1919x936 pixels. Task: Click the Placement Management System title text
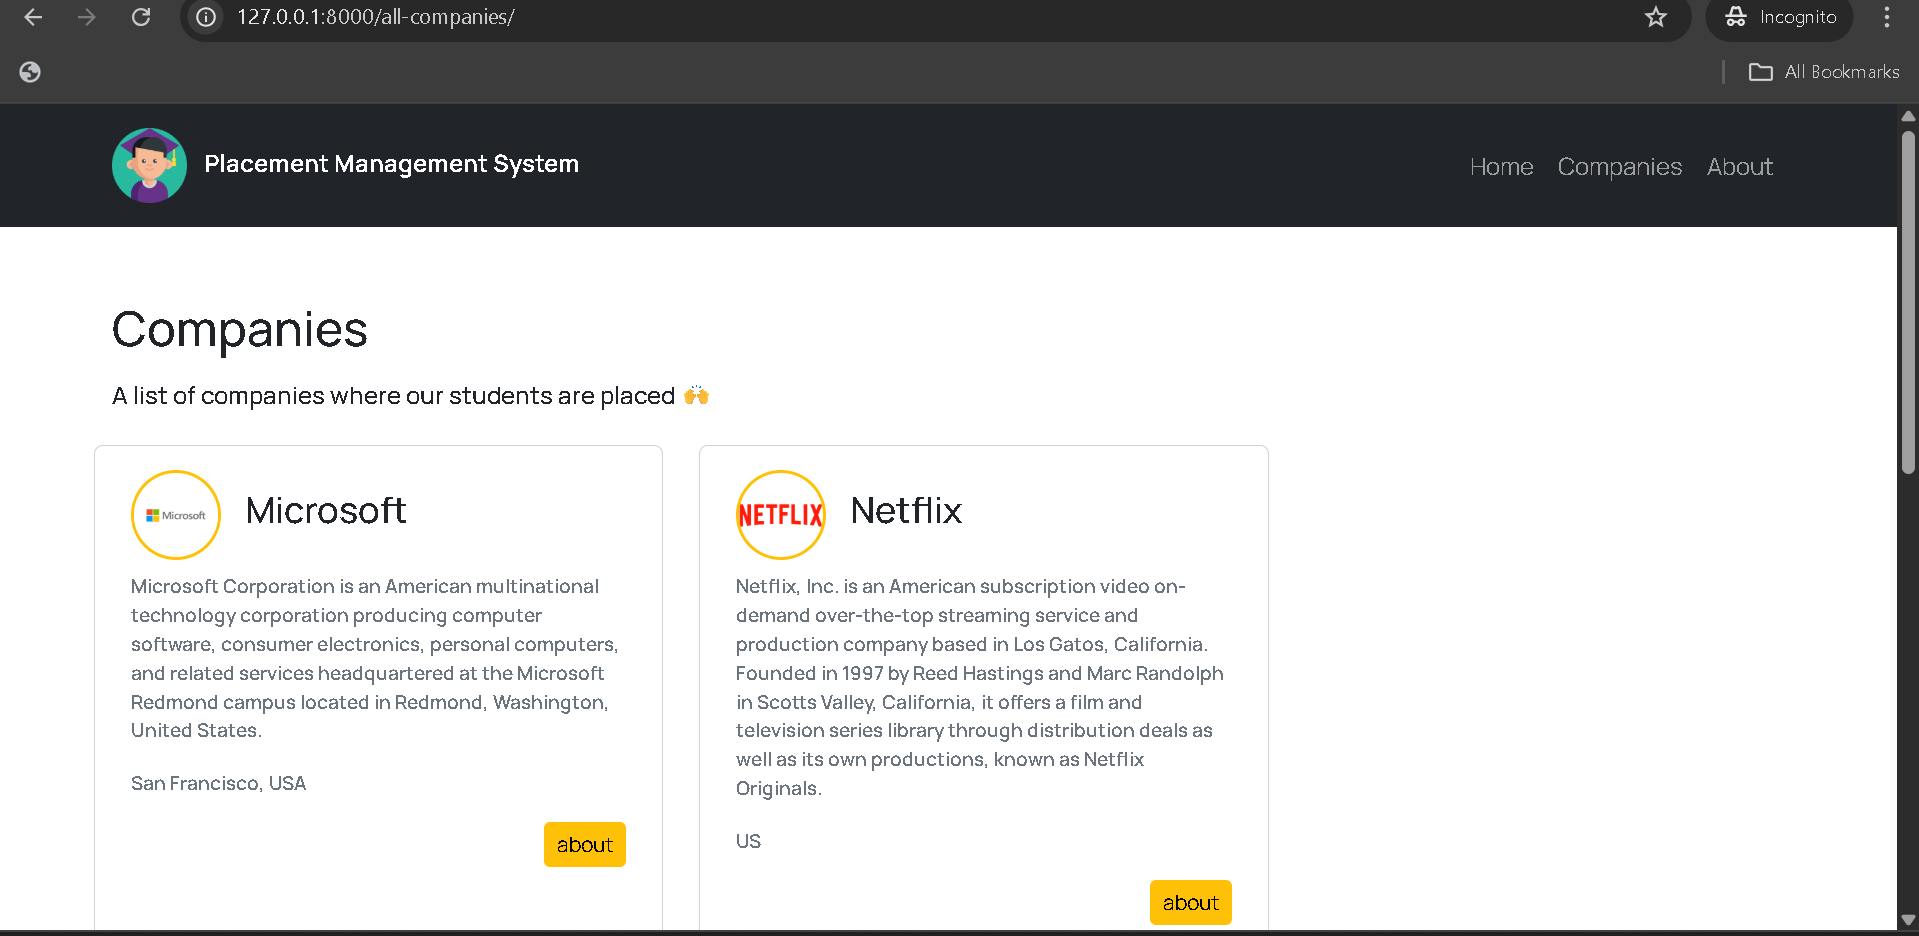[391, 163]
